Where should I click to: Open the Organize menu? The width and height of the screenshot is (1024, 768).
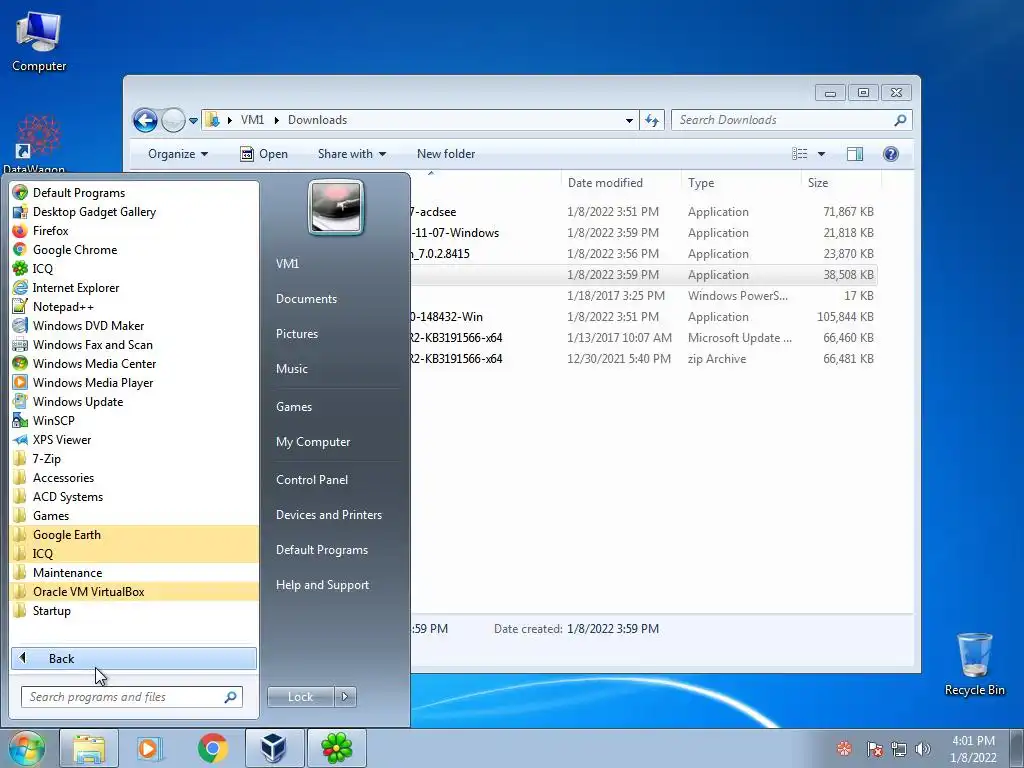click(178, 154)
